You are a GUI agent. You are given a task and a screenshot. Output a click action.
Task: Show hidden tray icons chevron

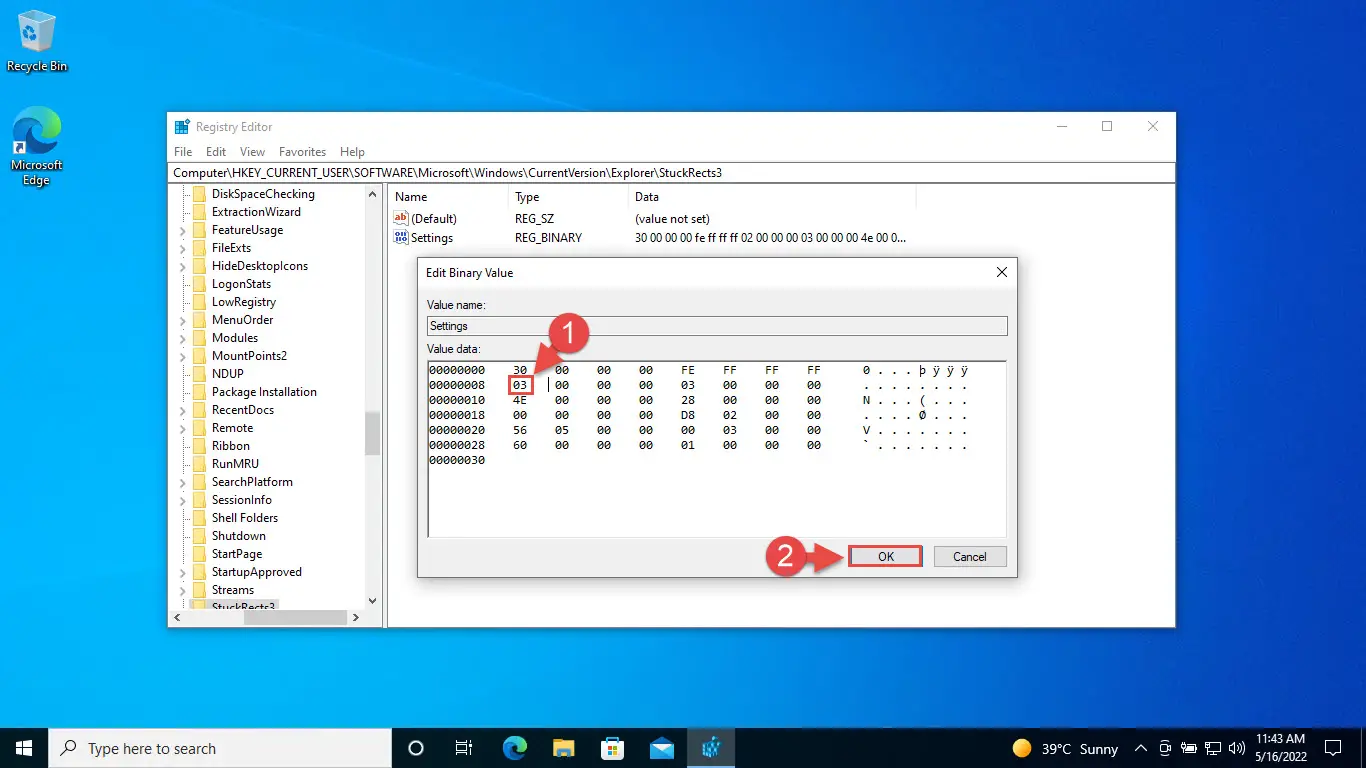(1140, 748)
